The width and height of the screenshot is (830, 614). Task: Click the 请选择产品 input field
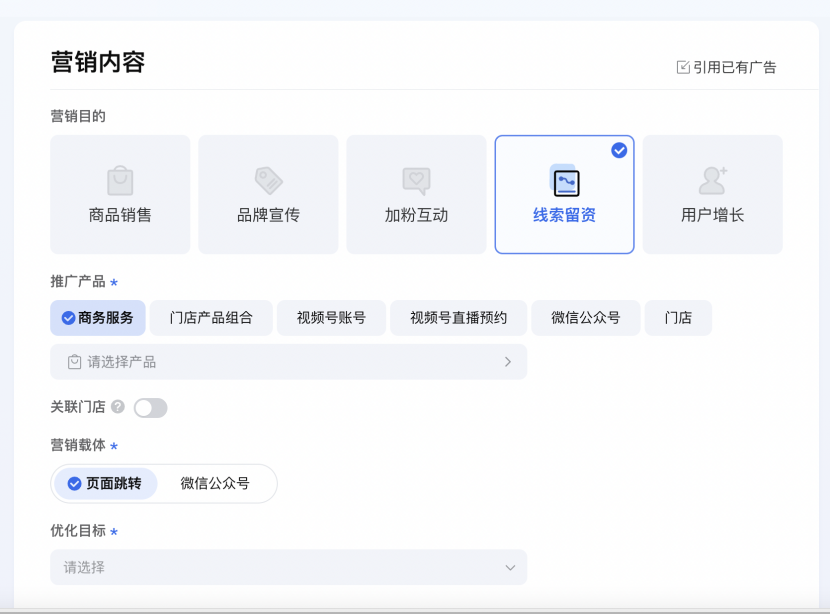pos(288,362)
